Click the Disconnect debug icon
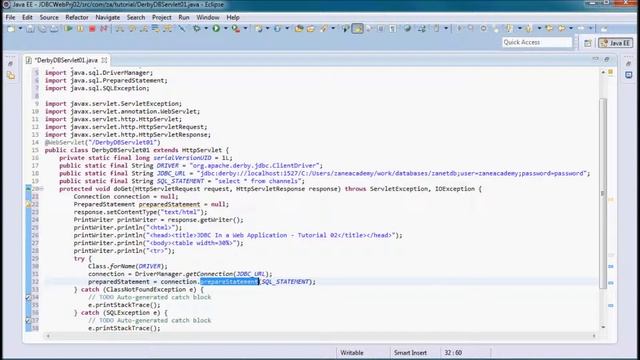The width and height of the screenshot is (640, 360). point(104,29)
